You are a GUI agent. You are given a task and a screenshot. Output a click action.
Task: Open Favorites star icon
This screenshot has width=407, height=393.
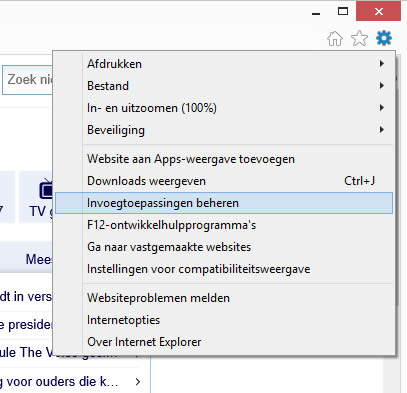click(359, 38)
